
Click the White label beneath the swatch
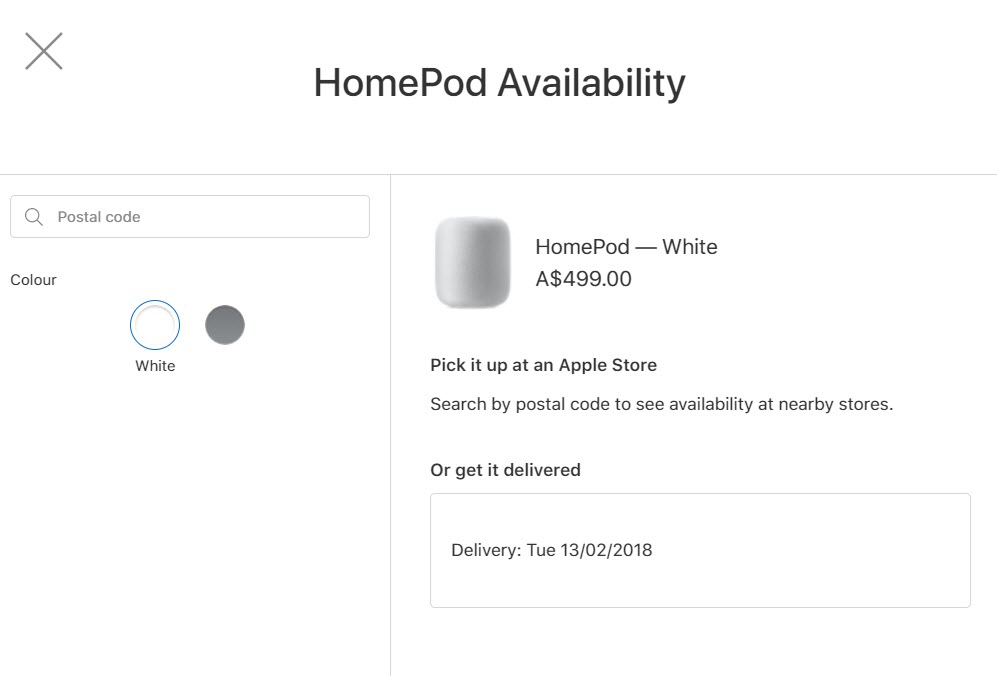(155, 366)
